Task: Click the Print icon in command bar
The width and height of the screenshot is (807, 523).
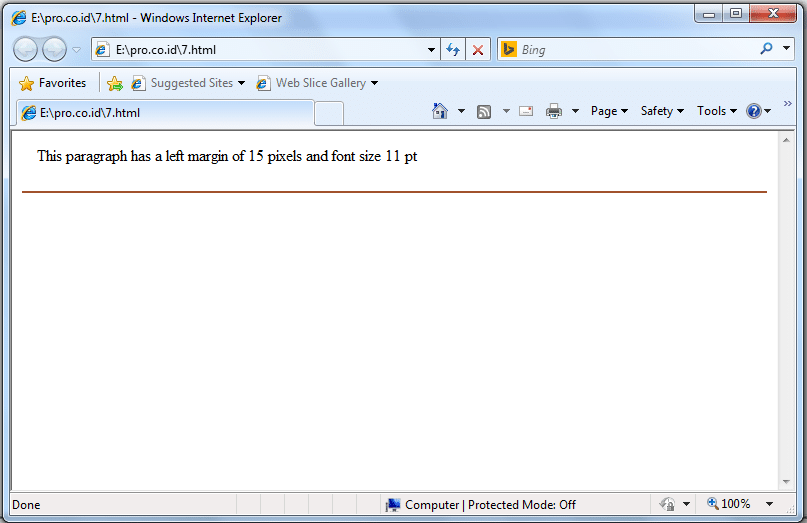Action: pyautogui.click(x=554, y=111)
